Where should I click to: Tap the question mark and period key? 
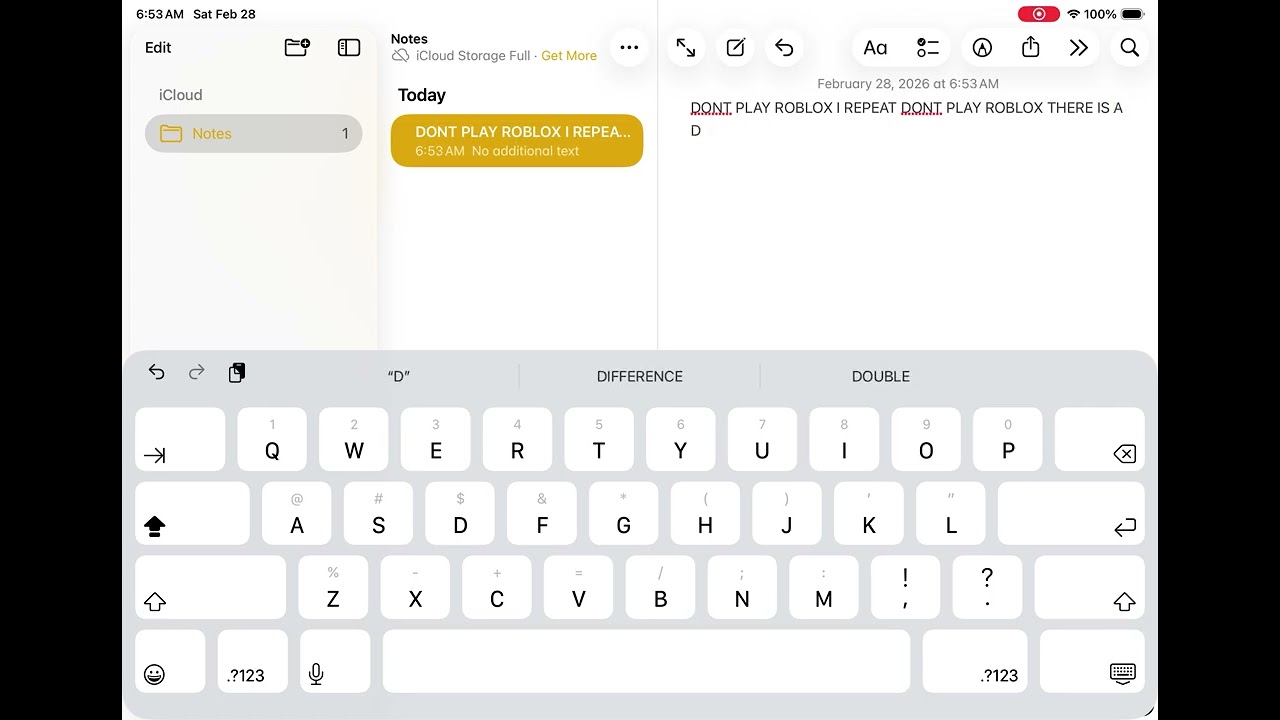coord(987,587)
